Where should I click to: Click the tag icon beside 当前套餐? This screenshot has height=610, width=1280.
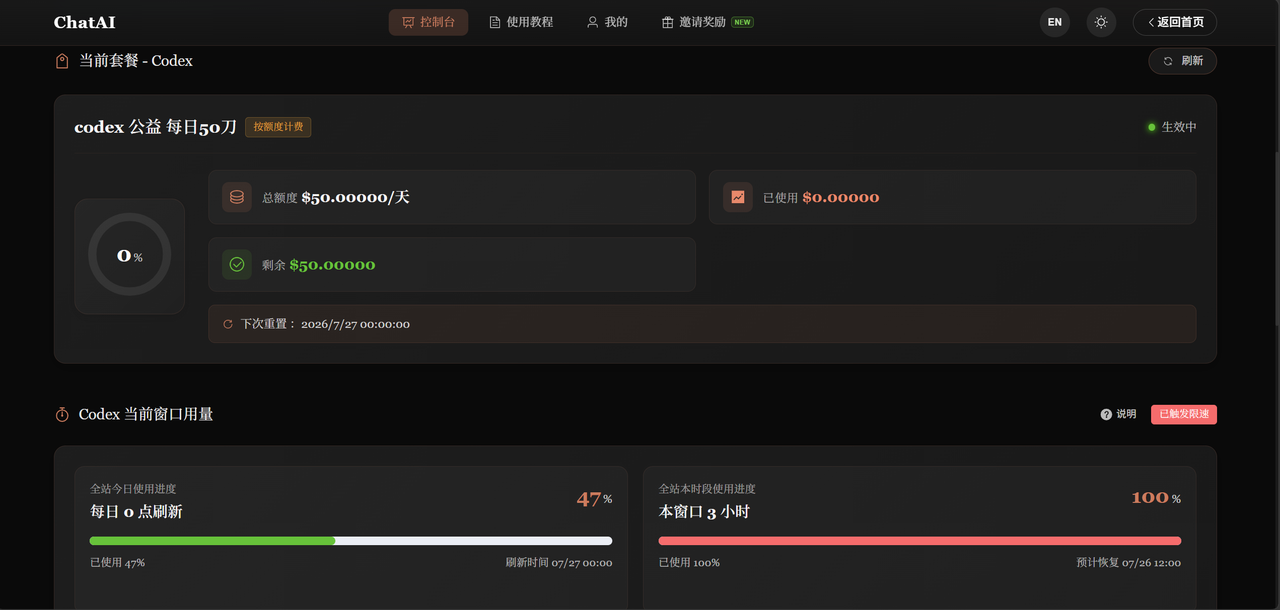(x=62, y=61)
